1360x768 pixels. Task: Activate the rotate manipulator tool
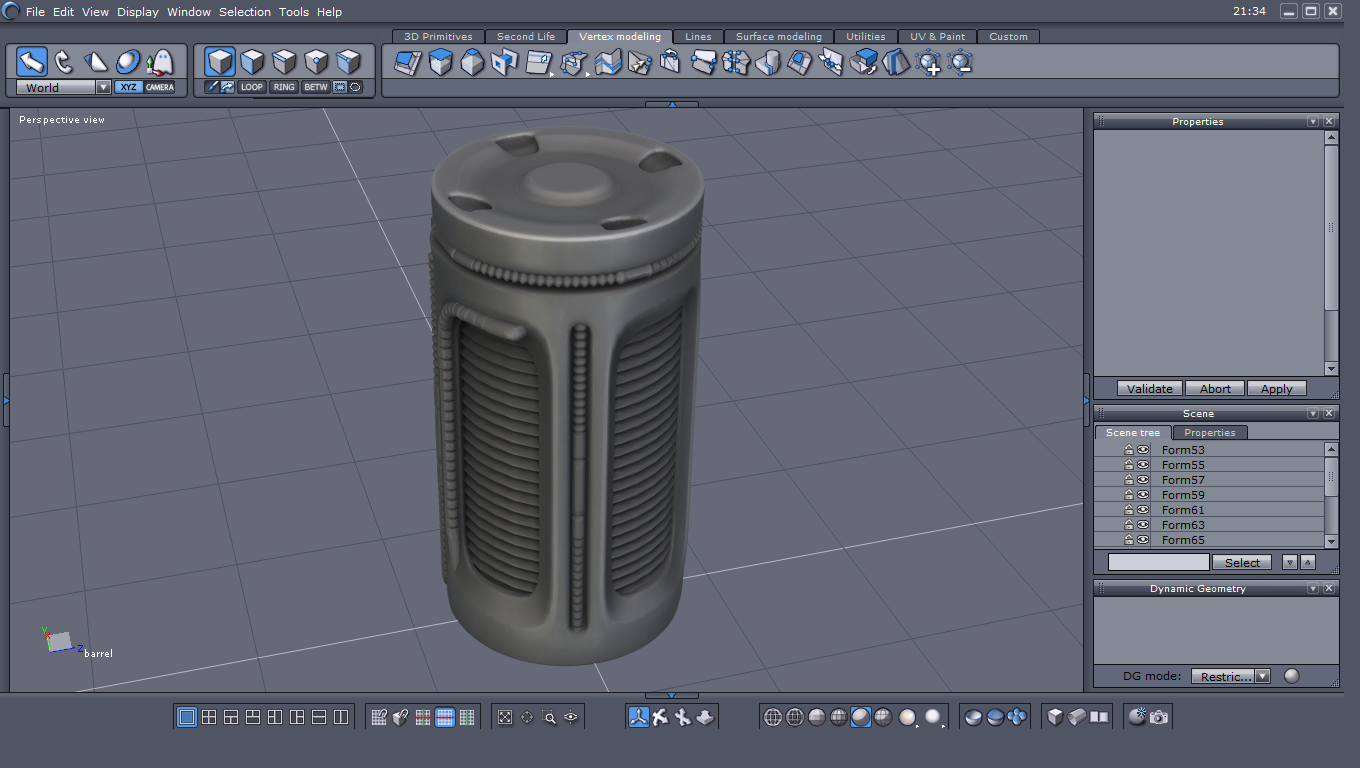tap(64, 62)
